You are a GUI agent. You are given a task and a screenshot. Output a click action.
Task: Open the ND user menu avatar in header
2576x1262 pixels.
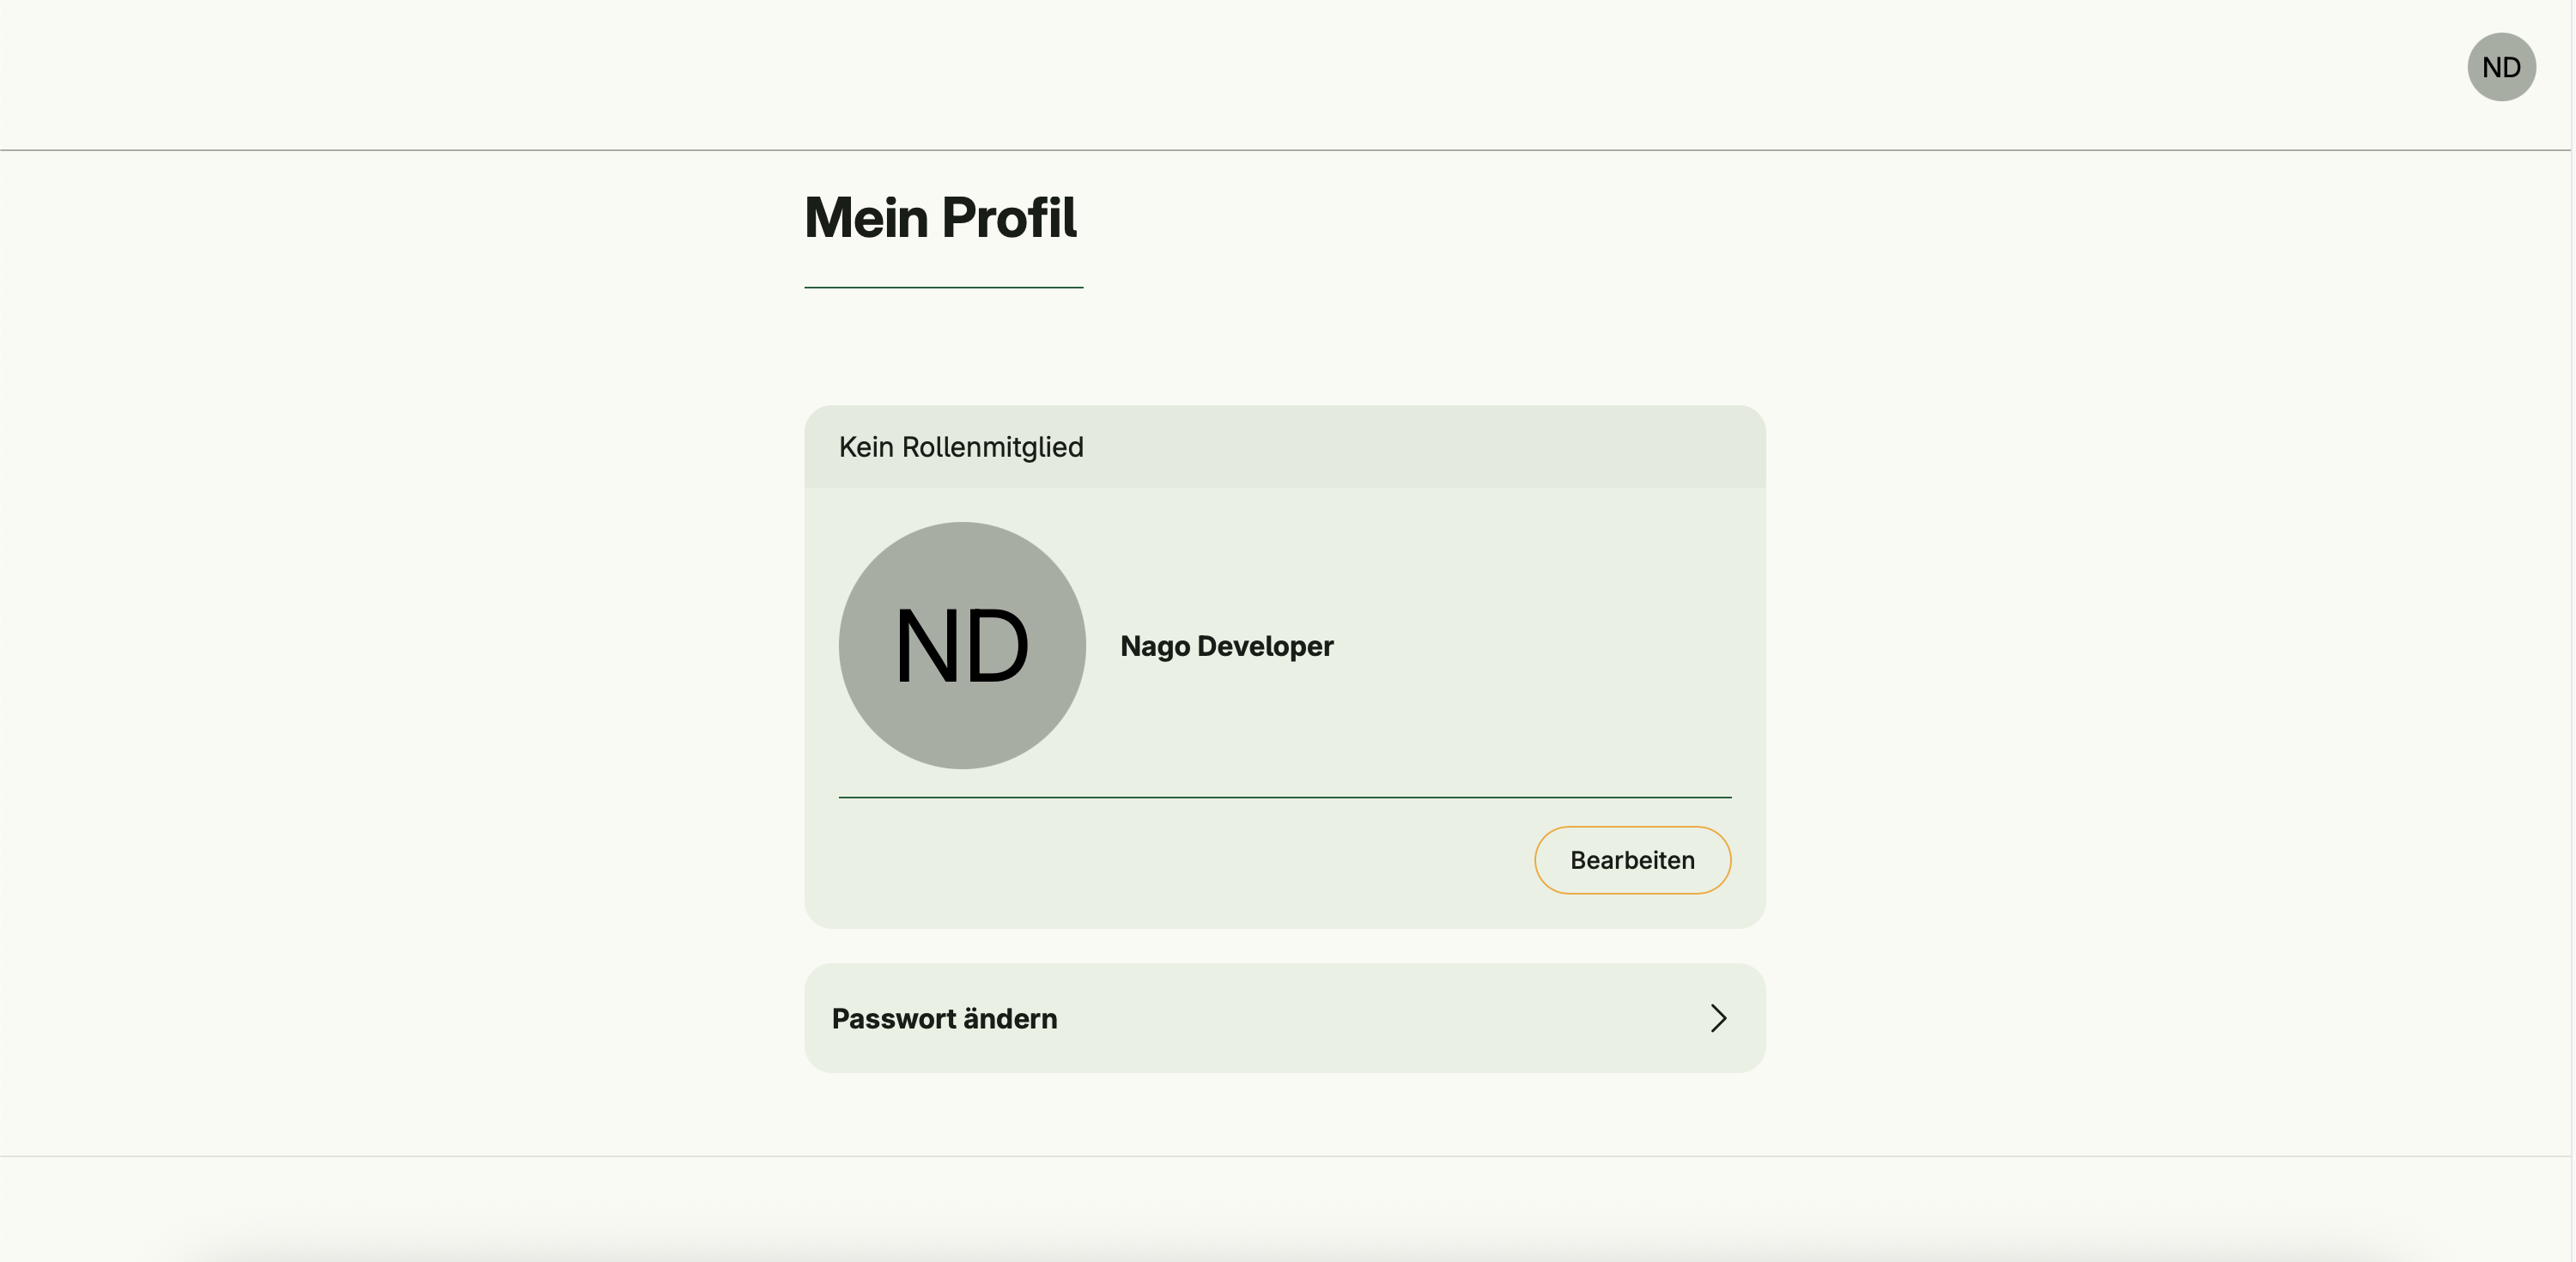tap(2500, 67)
